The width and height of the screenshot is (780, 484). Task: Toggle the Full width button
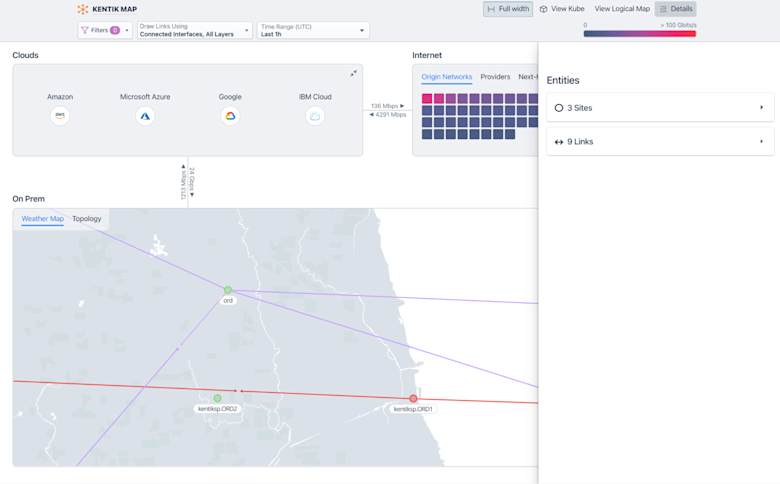(x=508, y=9)
